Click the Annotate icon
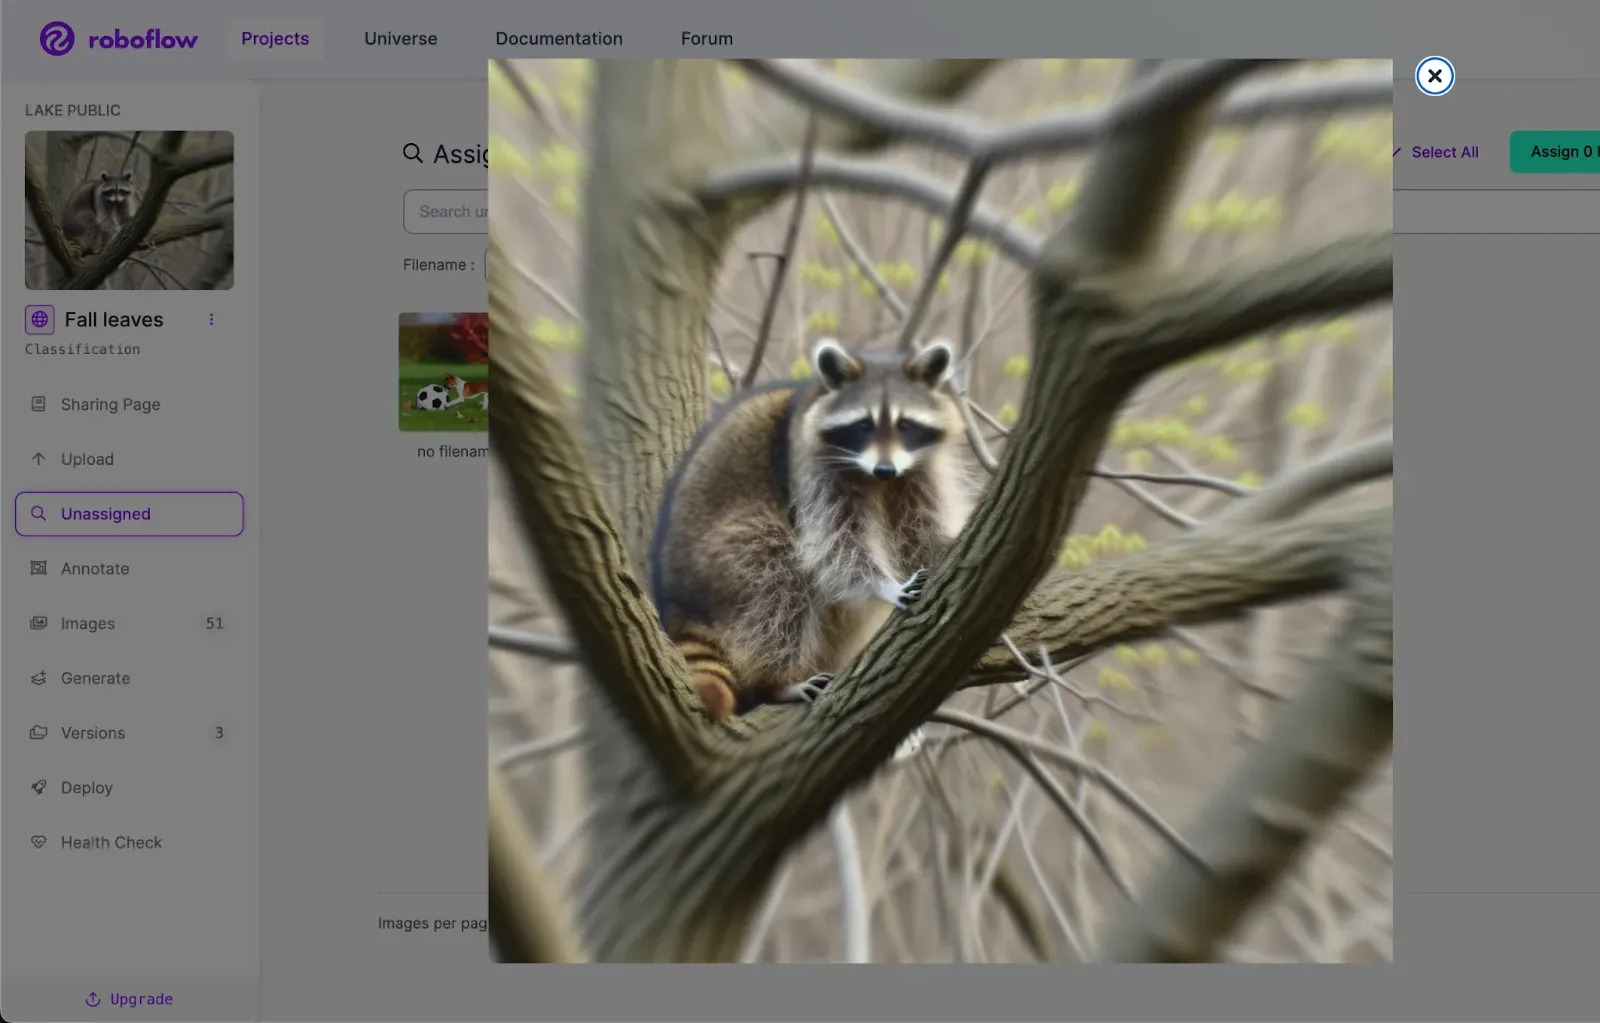 point(39,569)
